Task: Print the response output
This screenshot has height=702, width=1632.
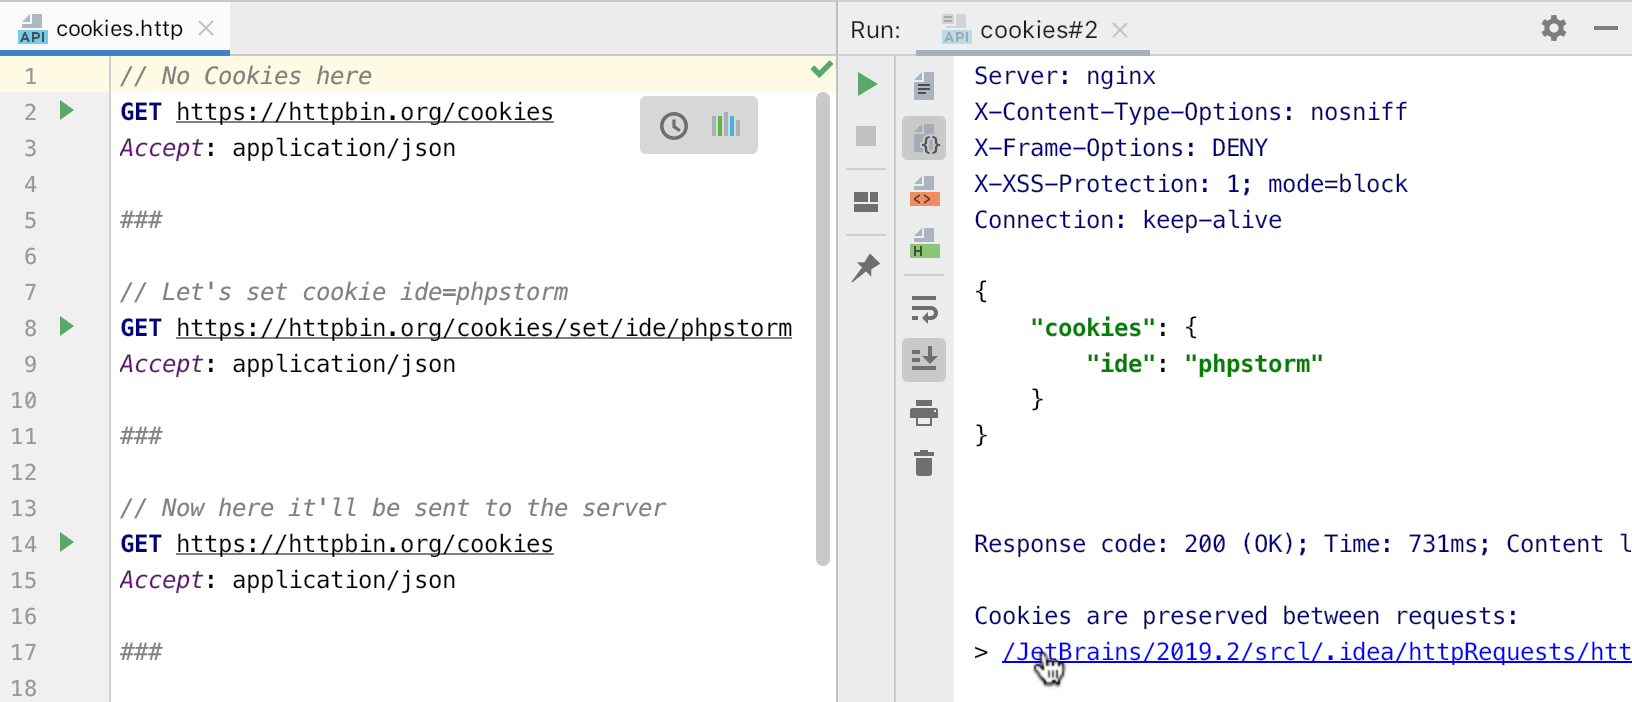Action: click(924, 412)
